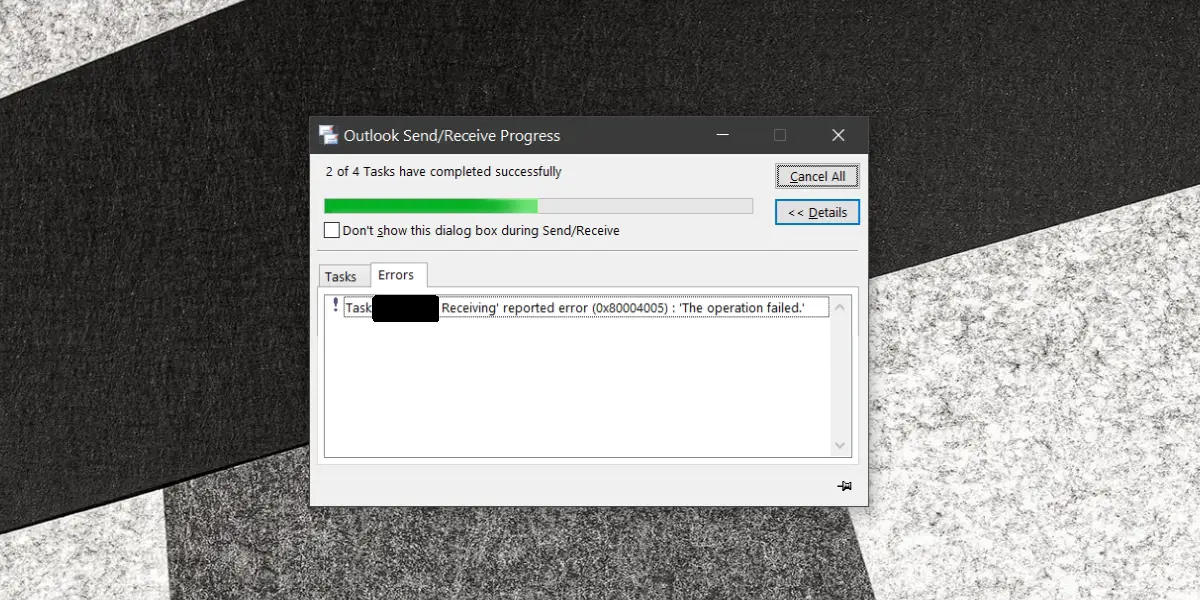Select the Errors tab
Image resolution: width=1200 pixels, height=600 pixels.
(397, 275)
